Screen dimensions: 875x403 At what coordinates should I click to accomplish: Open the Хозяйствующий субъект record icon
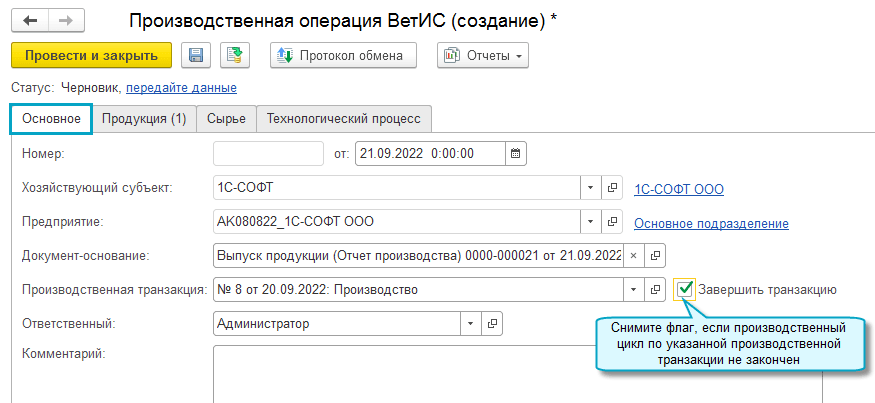[616, 187]
